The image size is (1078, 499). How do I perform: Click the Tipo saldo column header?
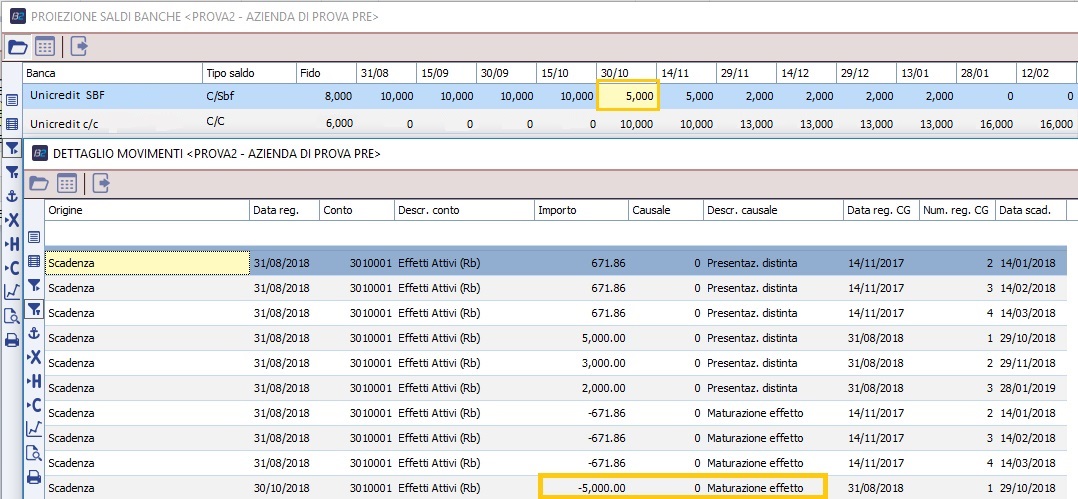(x=250, y=73)
